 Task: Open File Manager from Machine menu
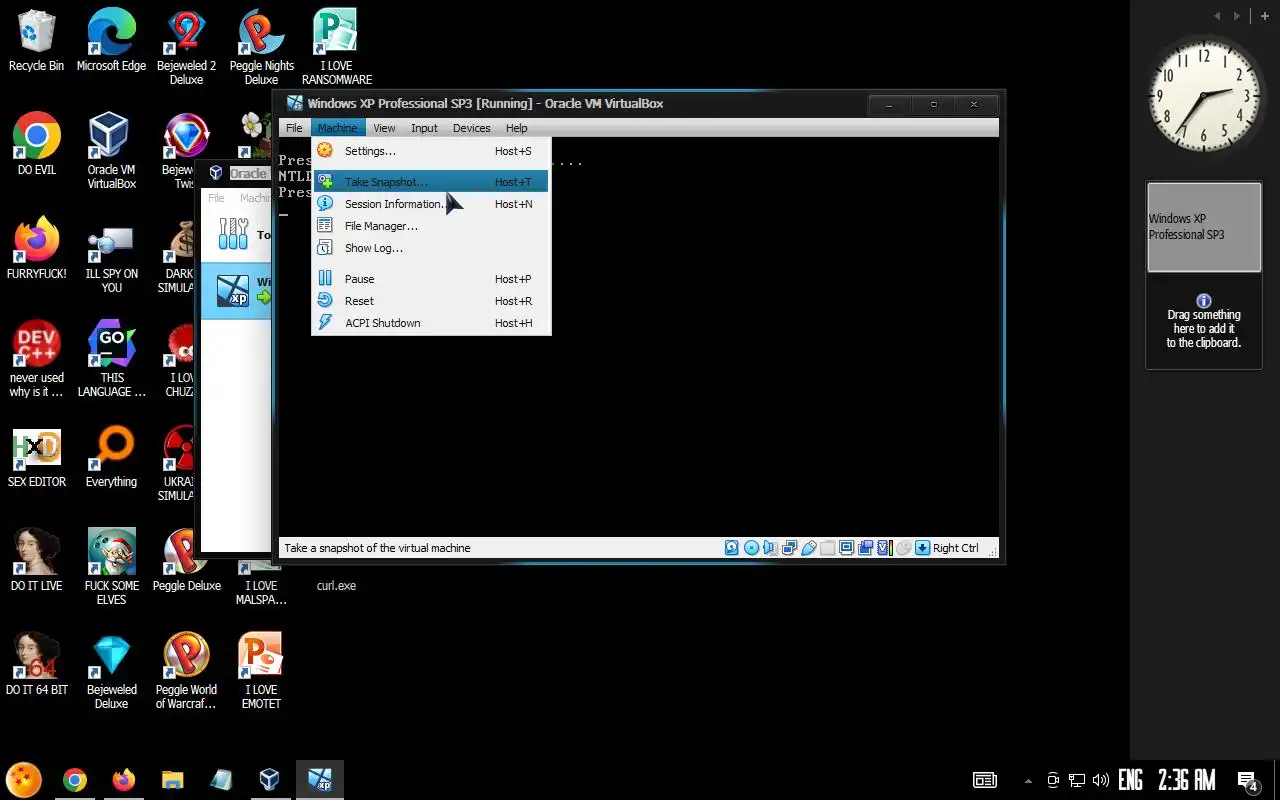point(431,226)
